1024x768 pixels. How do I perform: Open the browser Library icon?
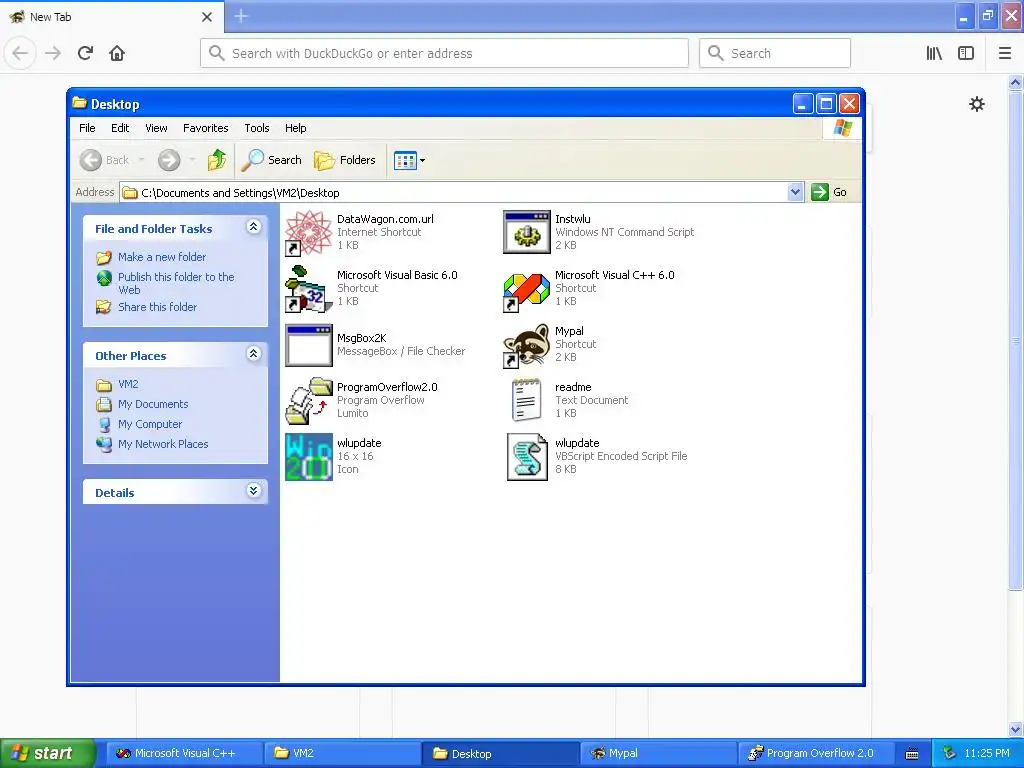point(934,53)
